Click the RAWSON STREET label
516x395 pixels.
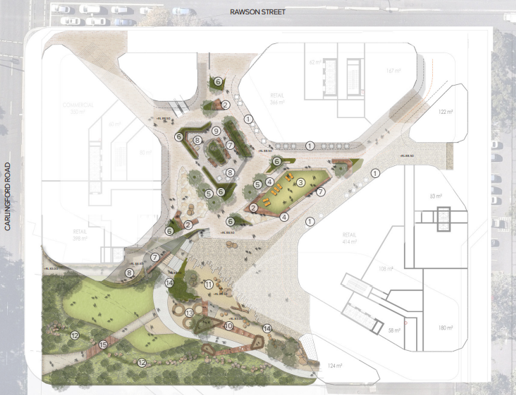click(257, 12)
